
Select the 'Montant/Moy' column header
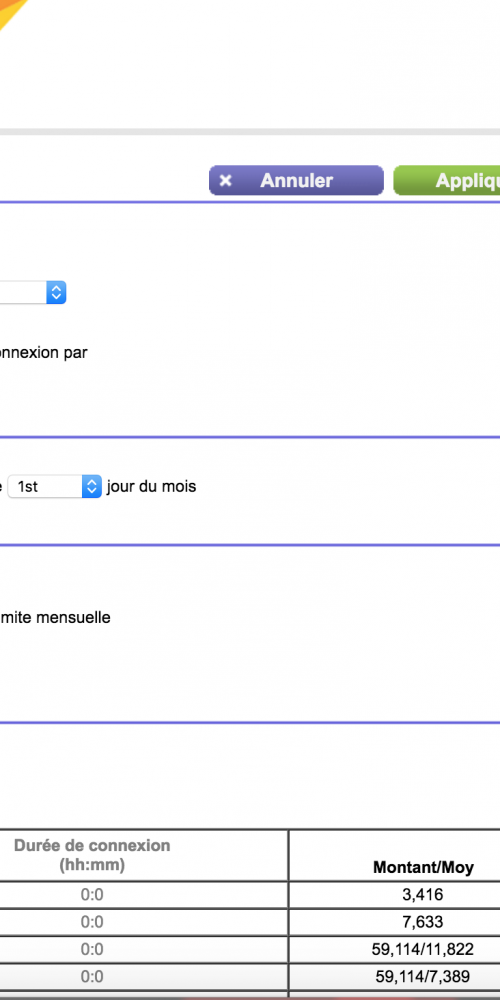click(x=423, y=867)
